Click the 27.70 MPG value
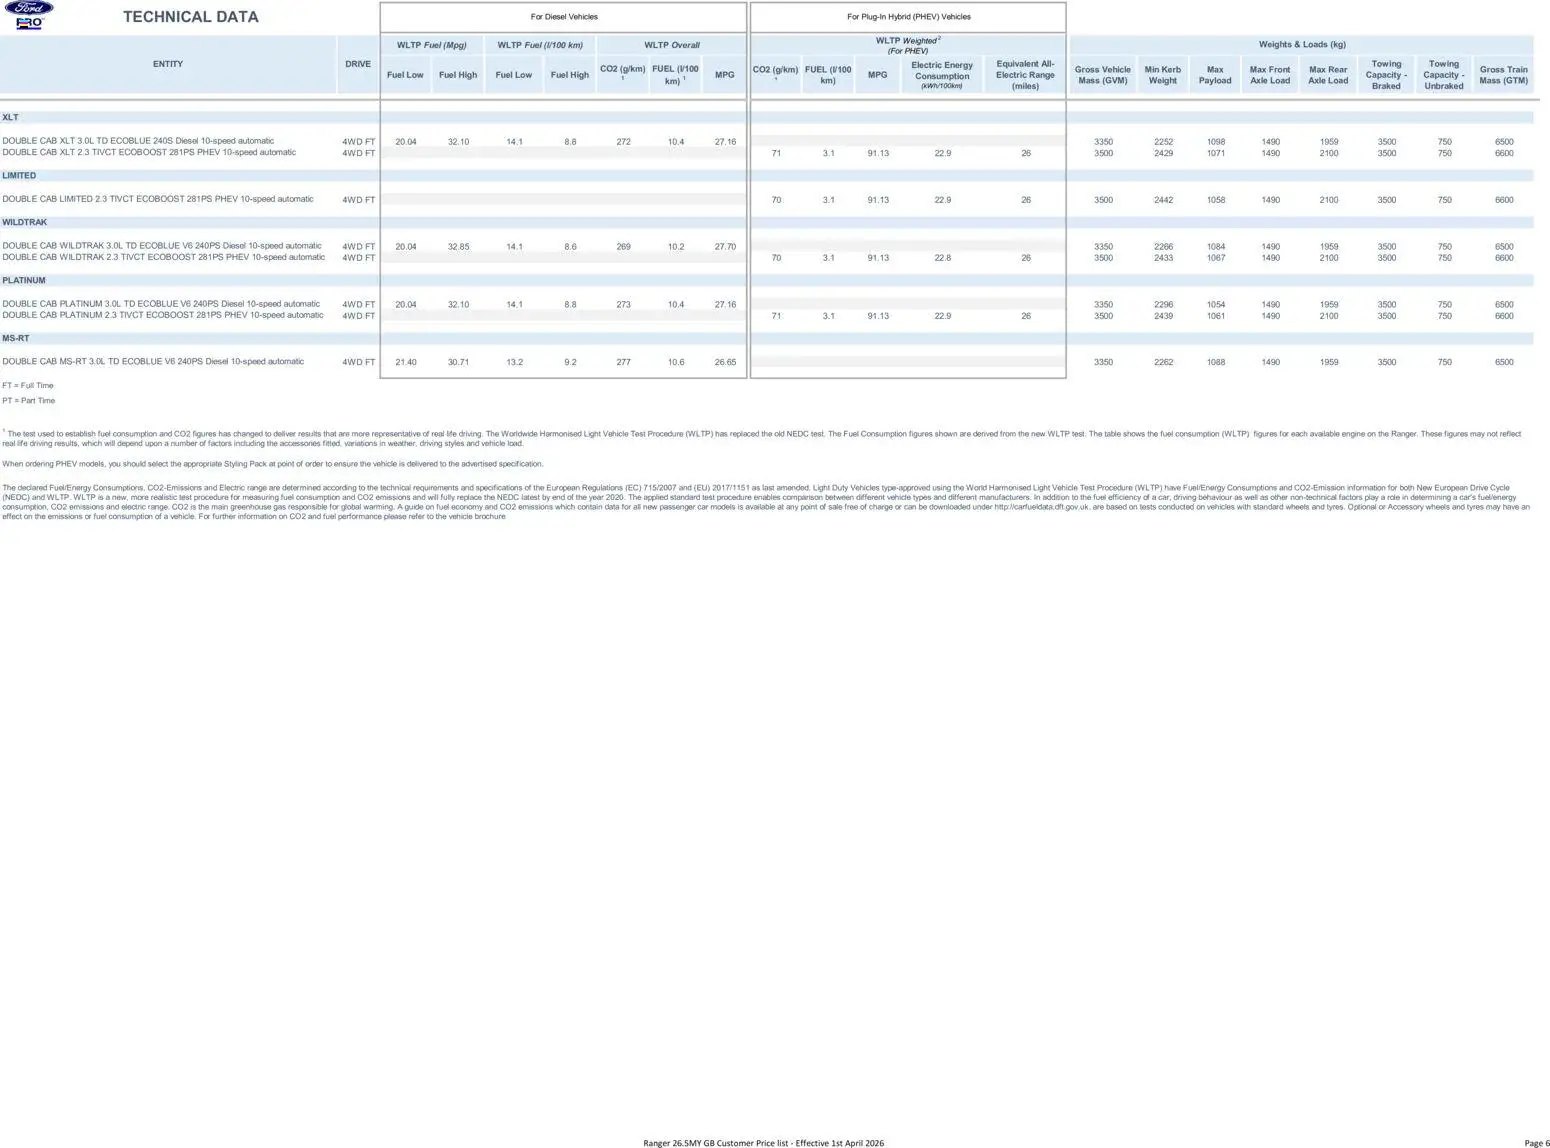1550x1148 pixels. (x=725, y=247)
